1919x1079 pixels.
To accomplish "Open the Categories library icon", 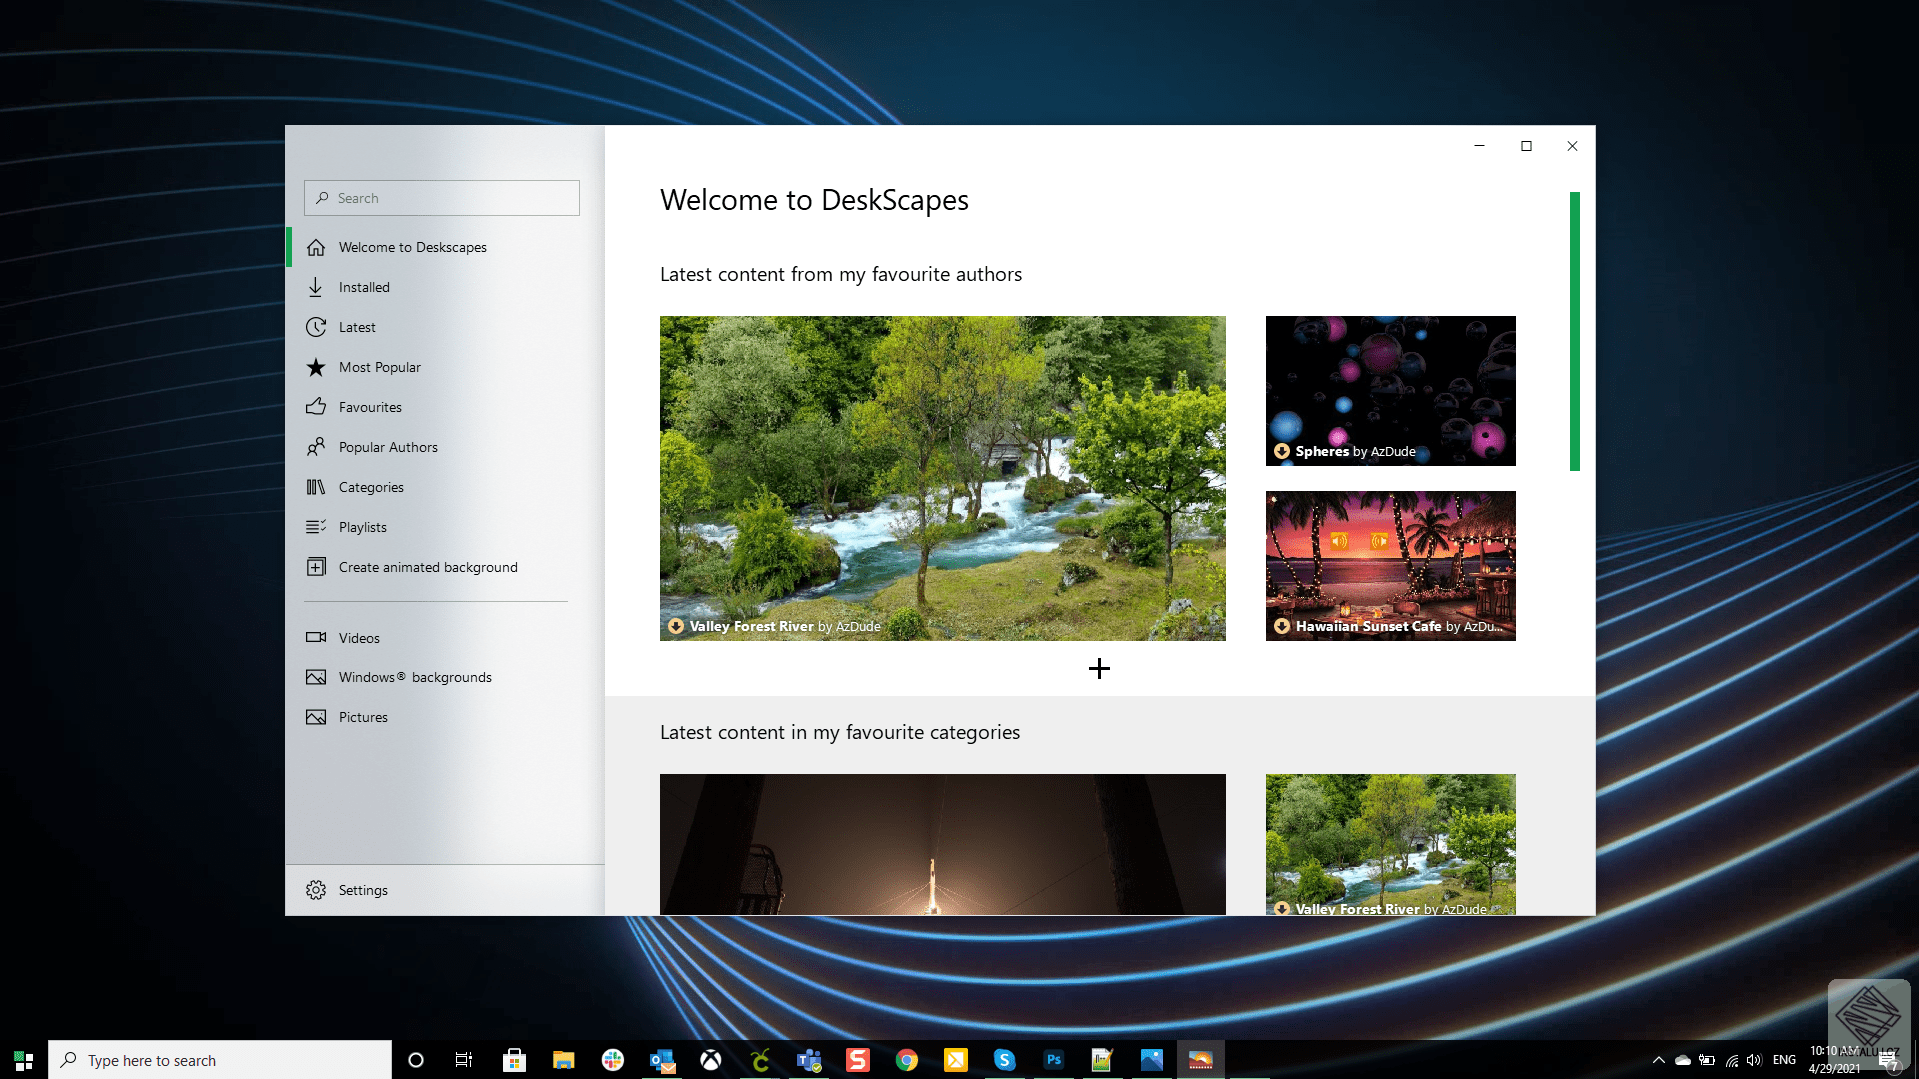I will pos(316,487).
